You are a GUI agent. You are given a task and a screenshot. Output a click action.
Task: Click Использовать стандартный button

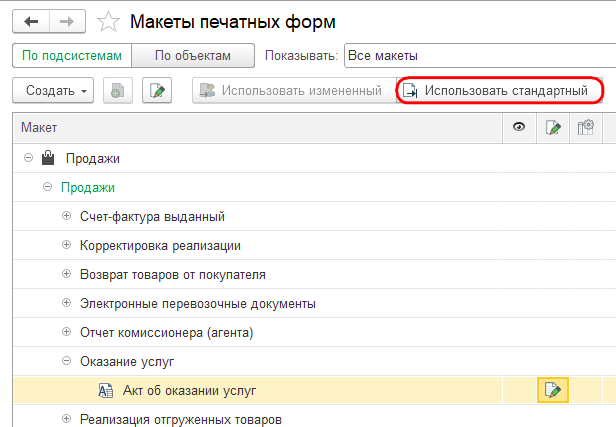(499, 91)
